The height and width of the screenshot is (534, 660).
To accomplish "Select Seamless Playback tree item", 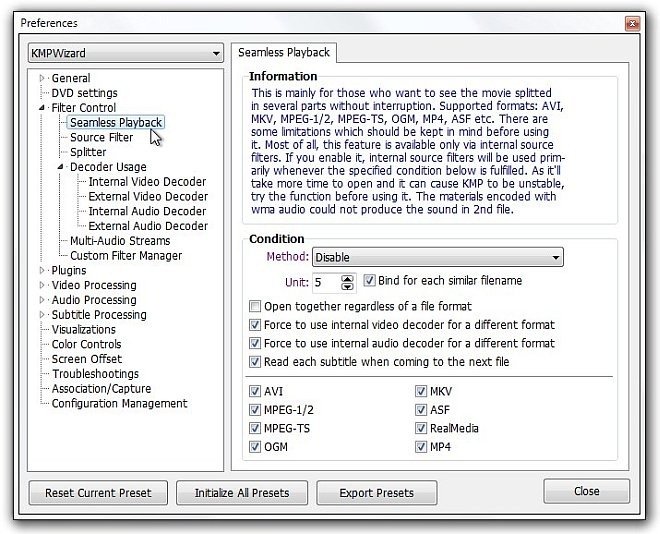I will click(x=116, y=122).
